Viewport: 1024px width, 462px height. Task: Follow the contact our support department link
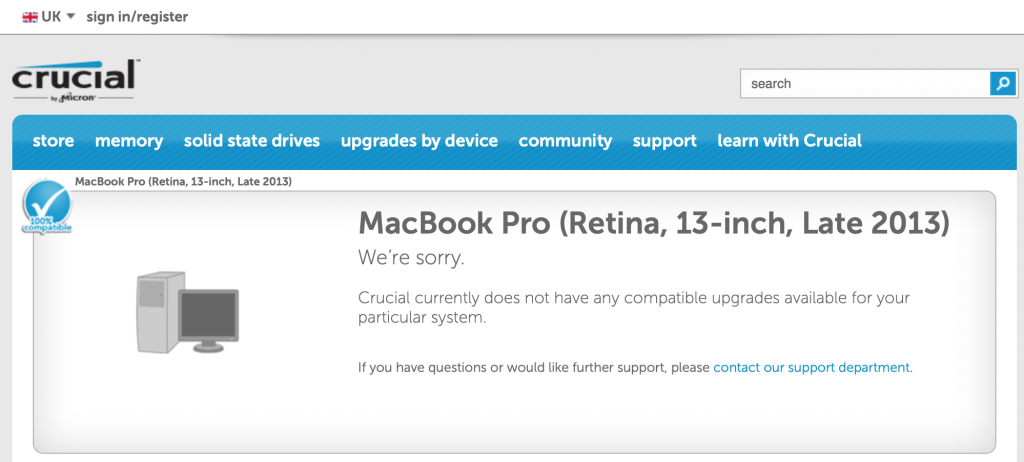tap(812, 368)
